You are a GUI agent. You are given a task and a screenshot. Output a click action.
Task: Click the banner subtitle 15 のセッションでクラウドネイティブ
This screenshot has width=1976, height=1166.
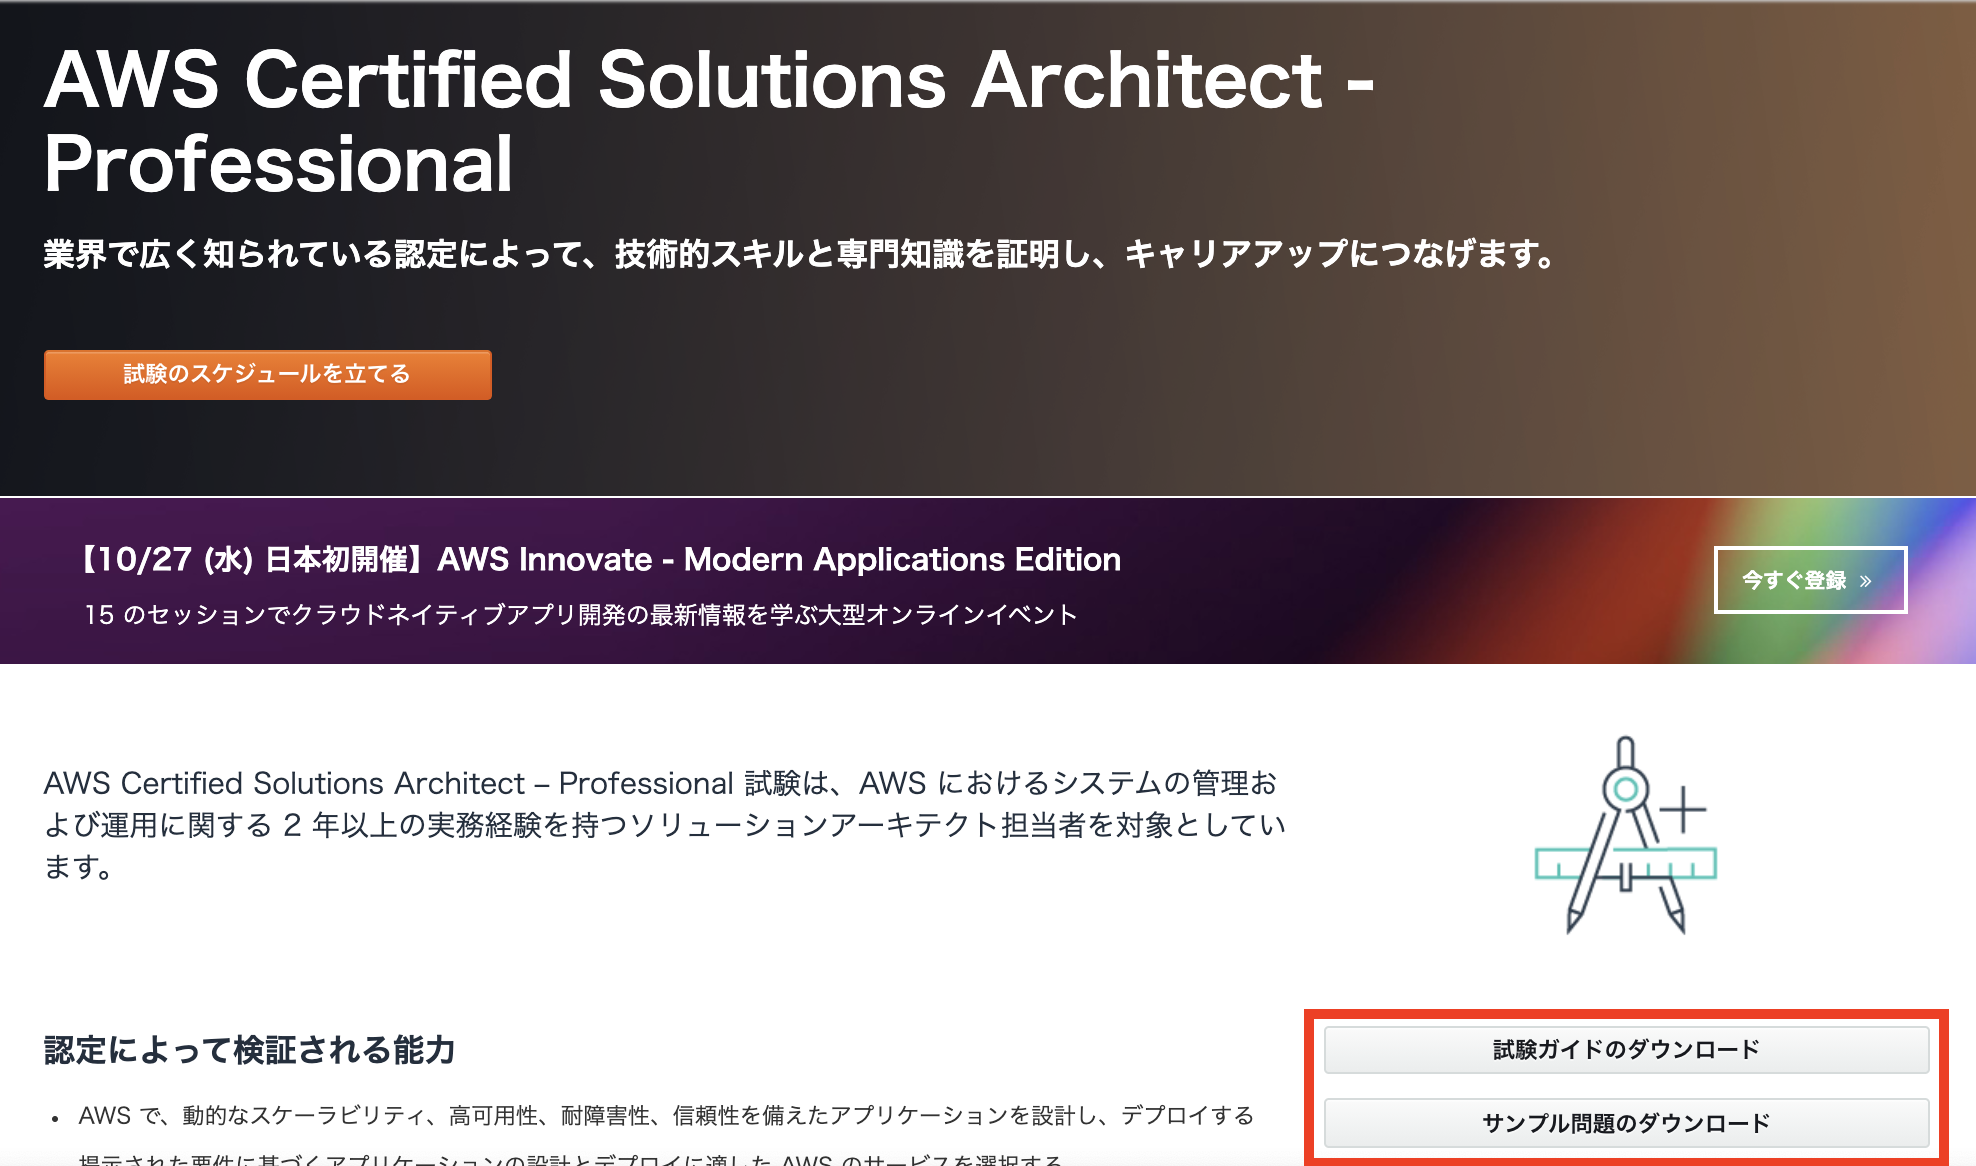coord(581,614)
